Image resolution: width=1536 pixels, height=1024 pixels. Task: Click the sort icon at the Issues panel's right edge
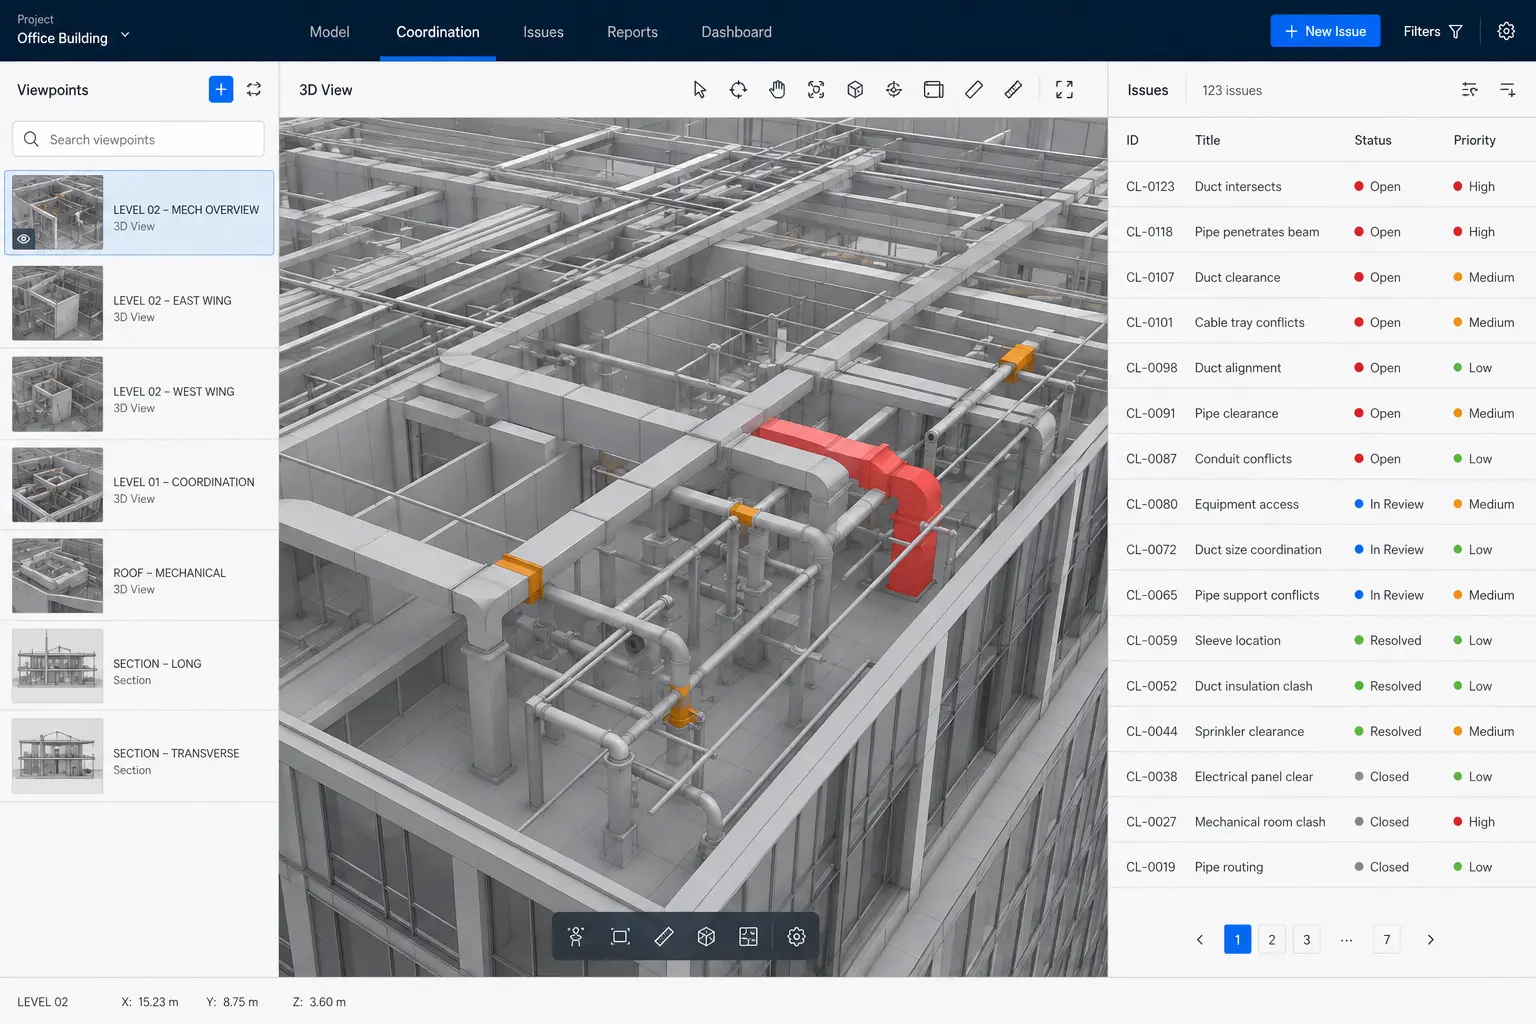pos(1508,90)
